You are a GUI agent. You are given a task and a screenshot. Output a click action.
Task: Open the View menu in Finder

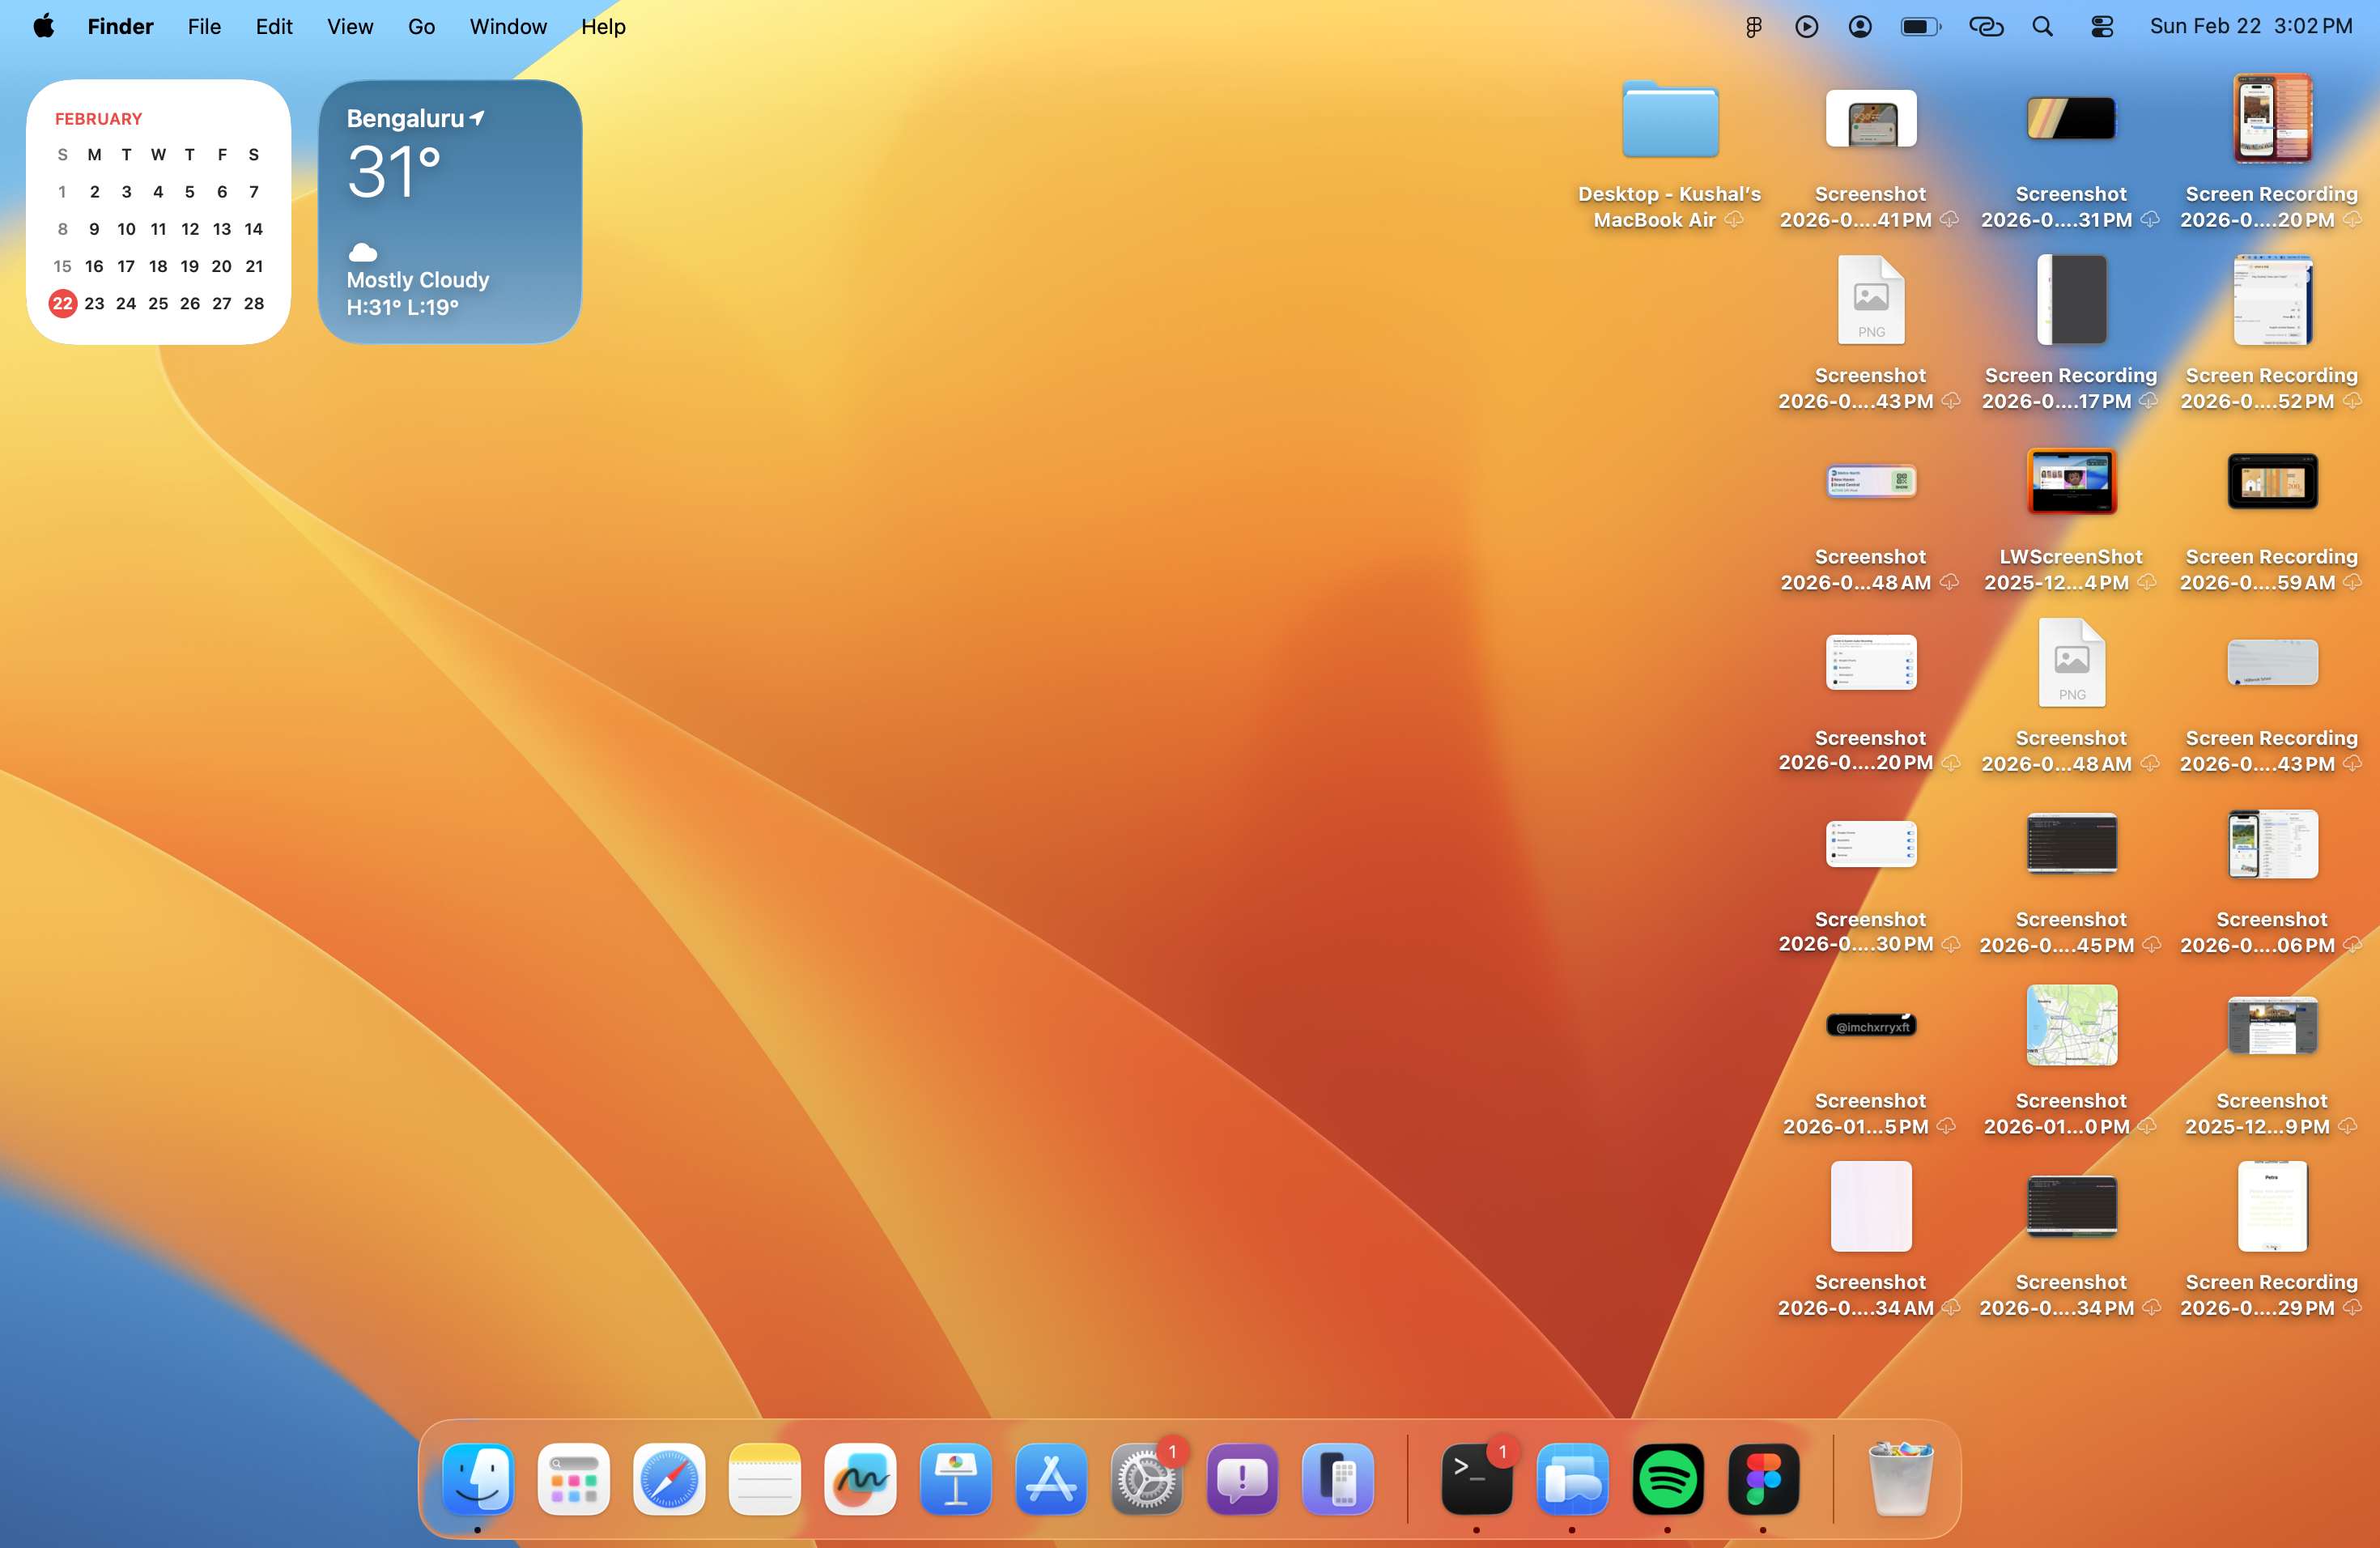point(349,27)
